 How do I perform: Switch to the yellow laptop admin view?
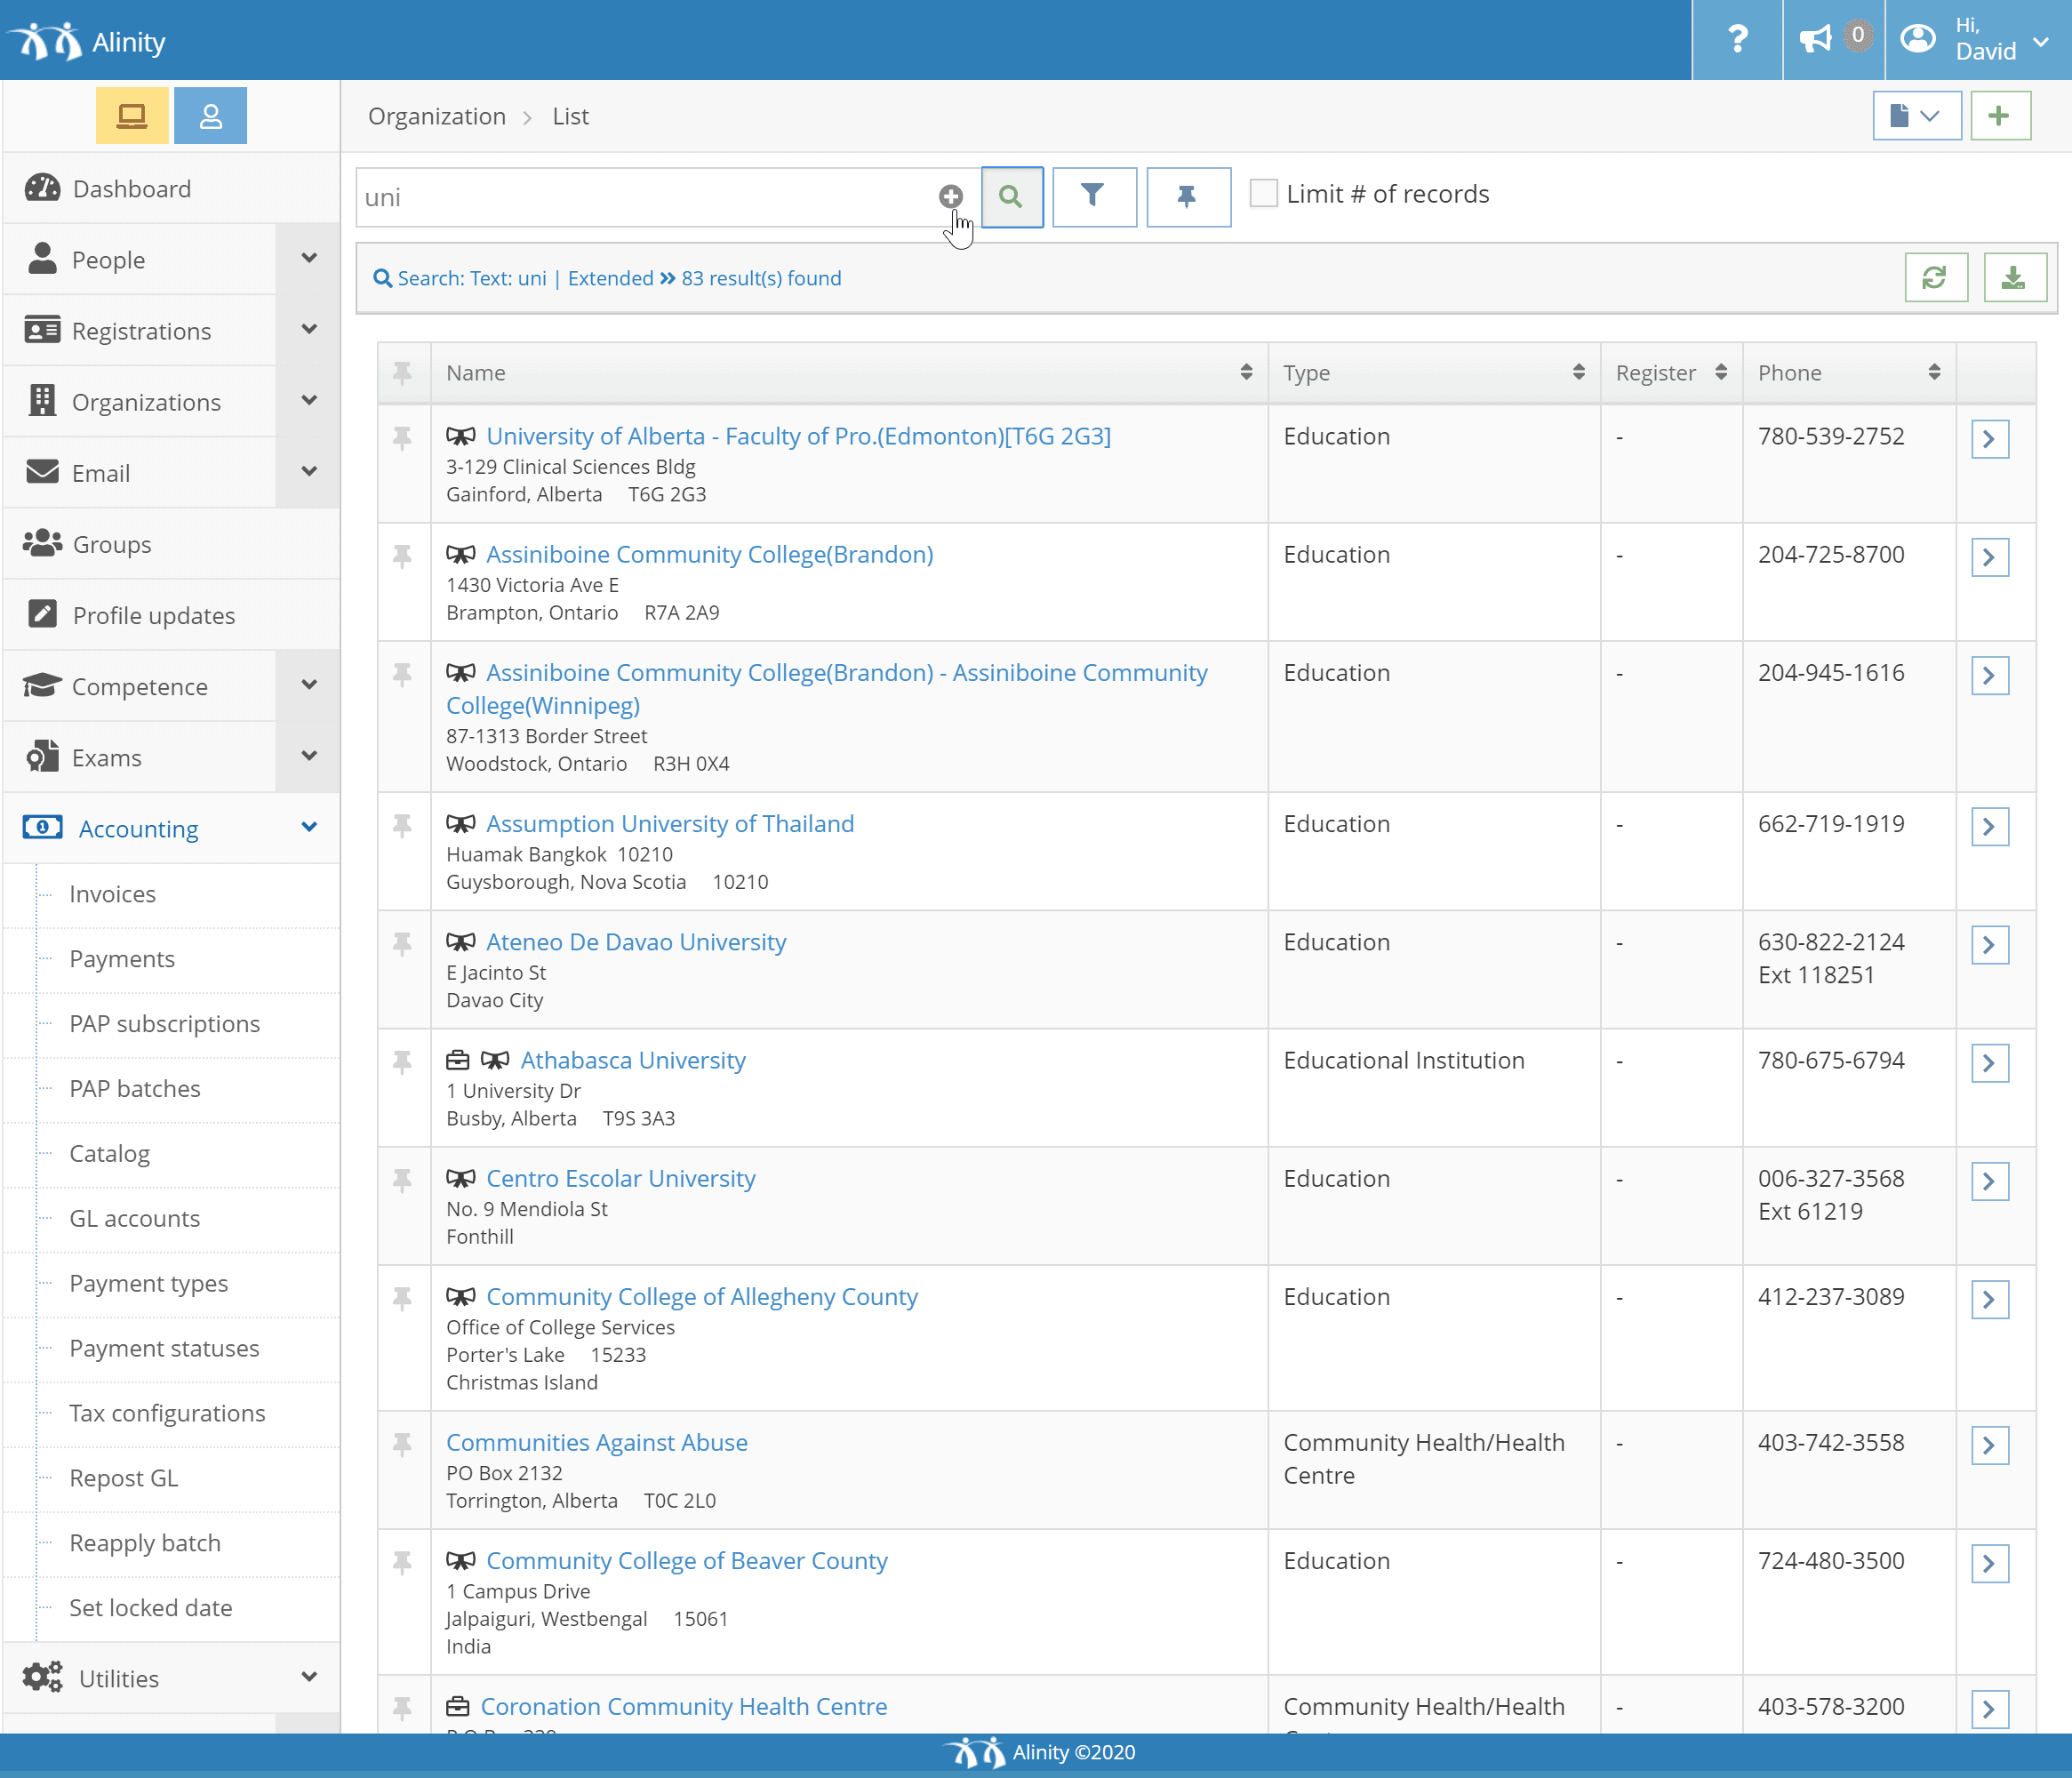(132, 116)
